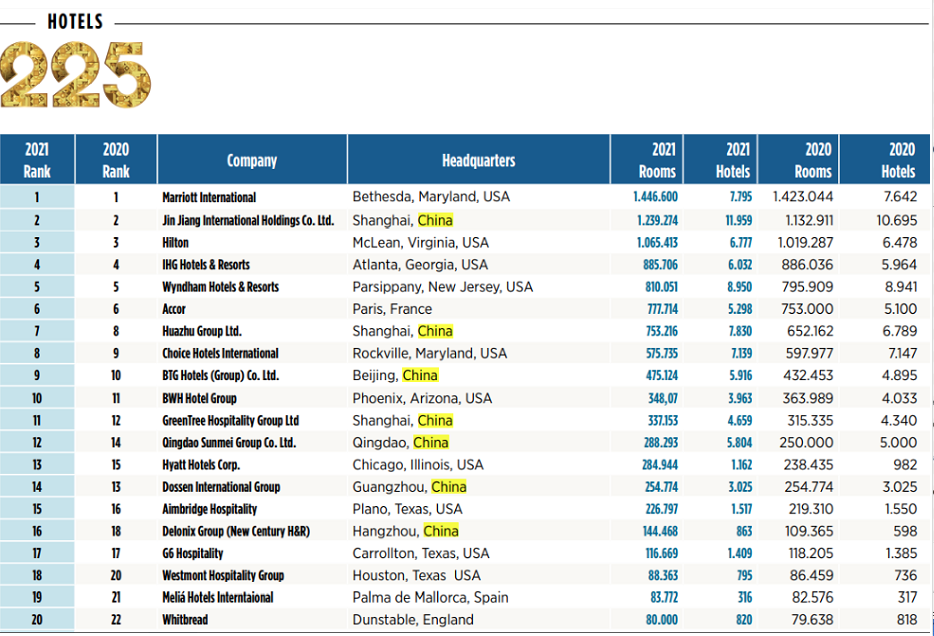Click Huazhu Group Ltd.

tap(202, 331)
